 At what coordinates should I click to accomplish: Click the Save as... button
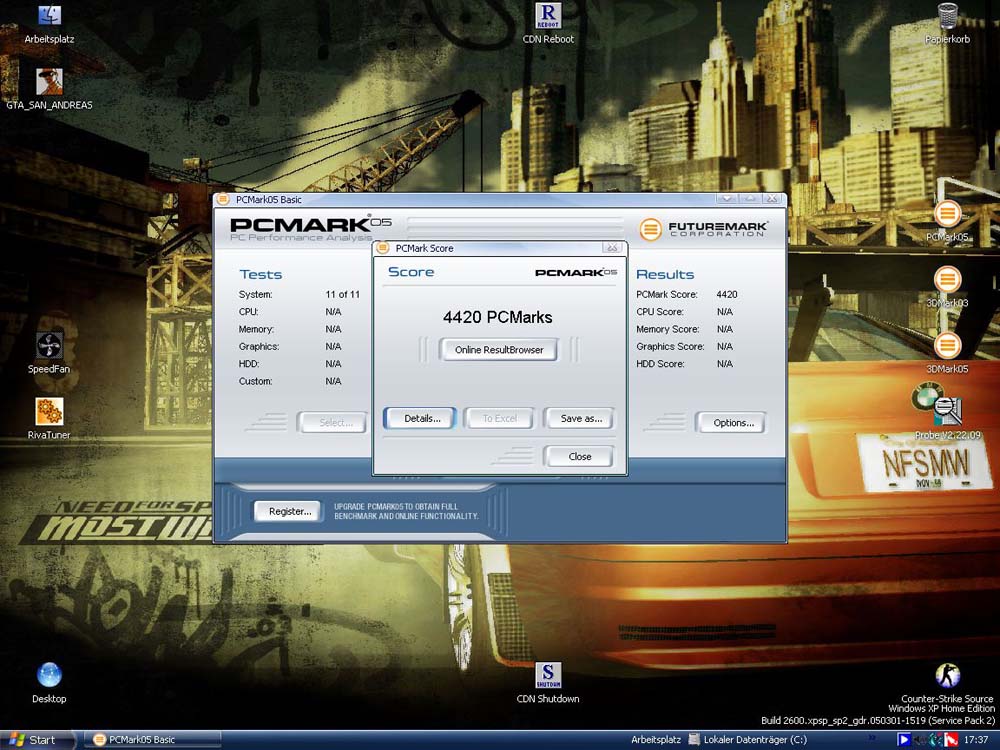pyautogui.click(x=580, y=418)
